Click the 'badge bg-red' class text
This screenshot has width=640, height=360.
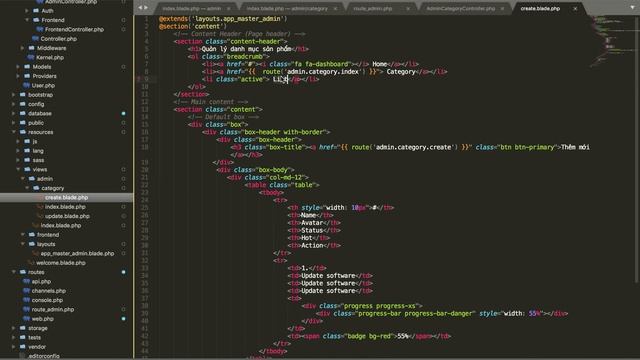369,336
